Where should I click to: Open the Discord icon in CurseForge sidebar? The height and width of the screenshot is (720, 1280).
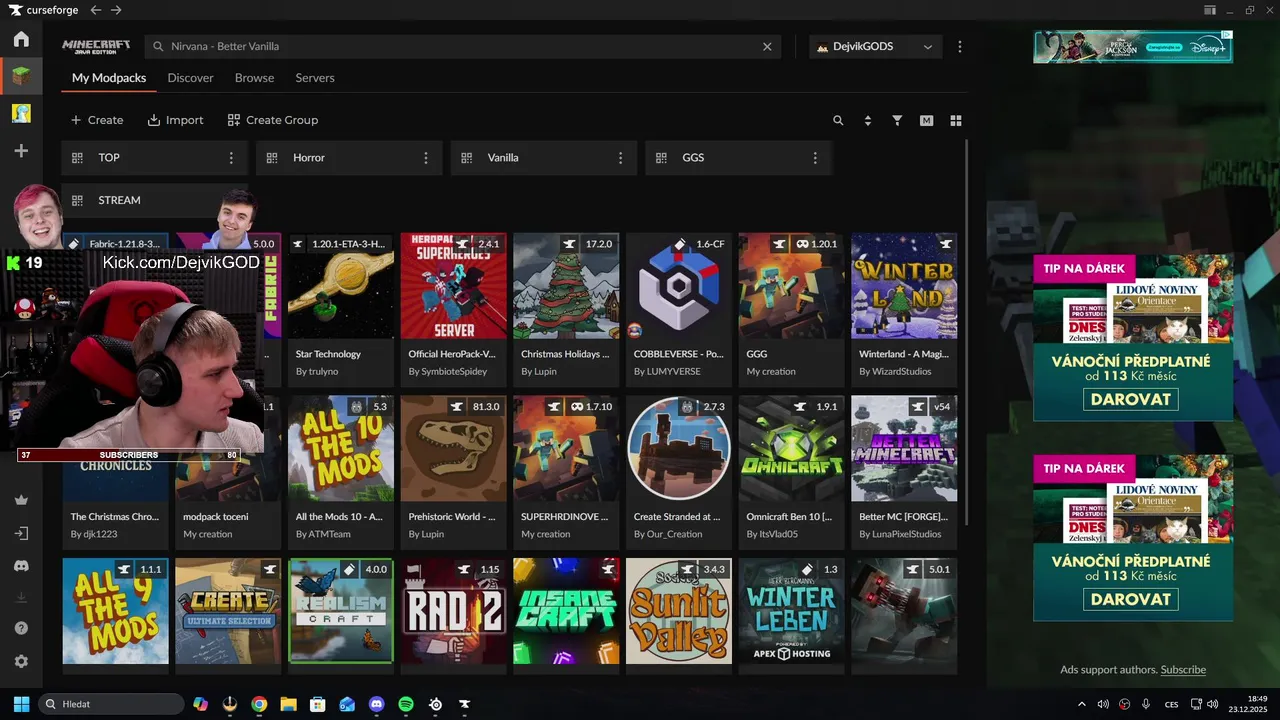tap(21, 566)
